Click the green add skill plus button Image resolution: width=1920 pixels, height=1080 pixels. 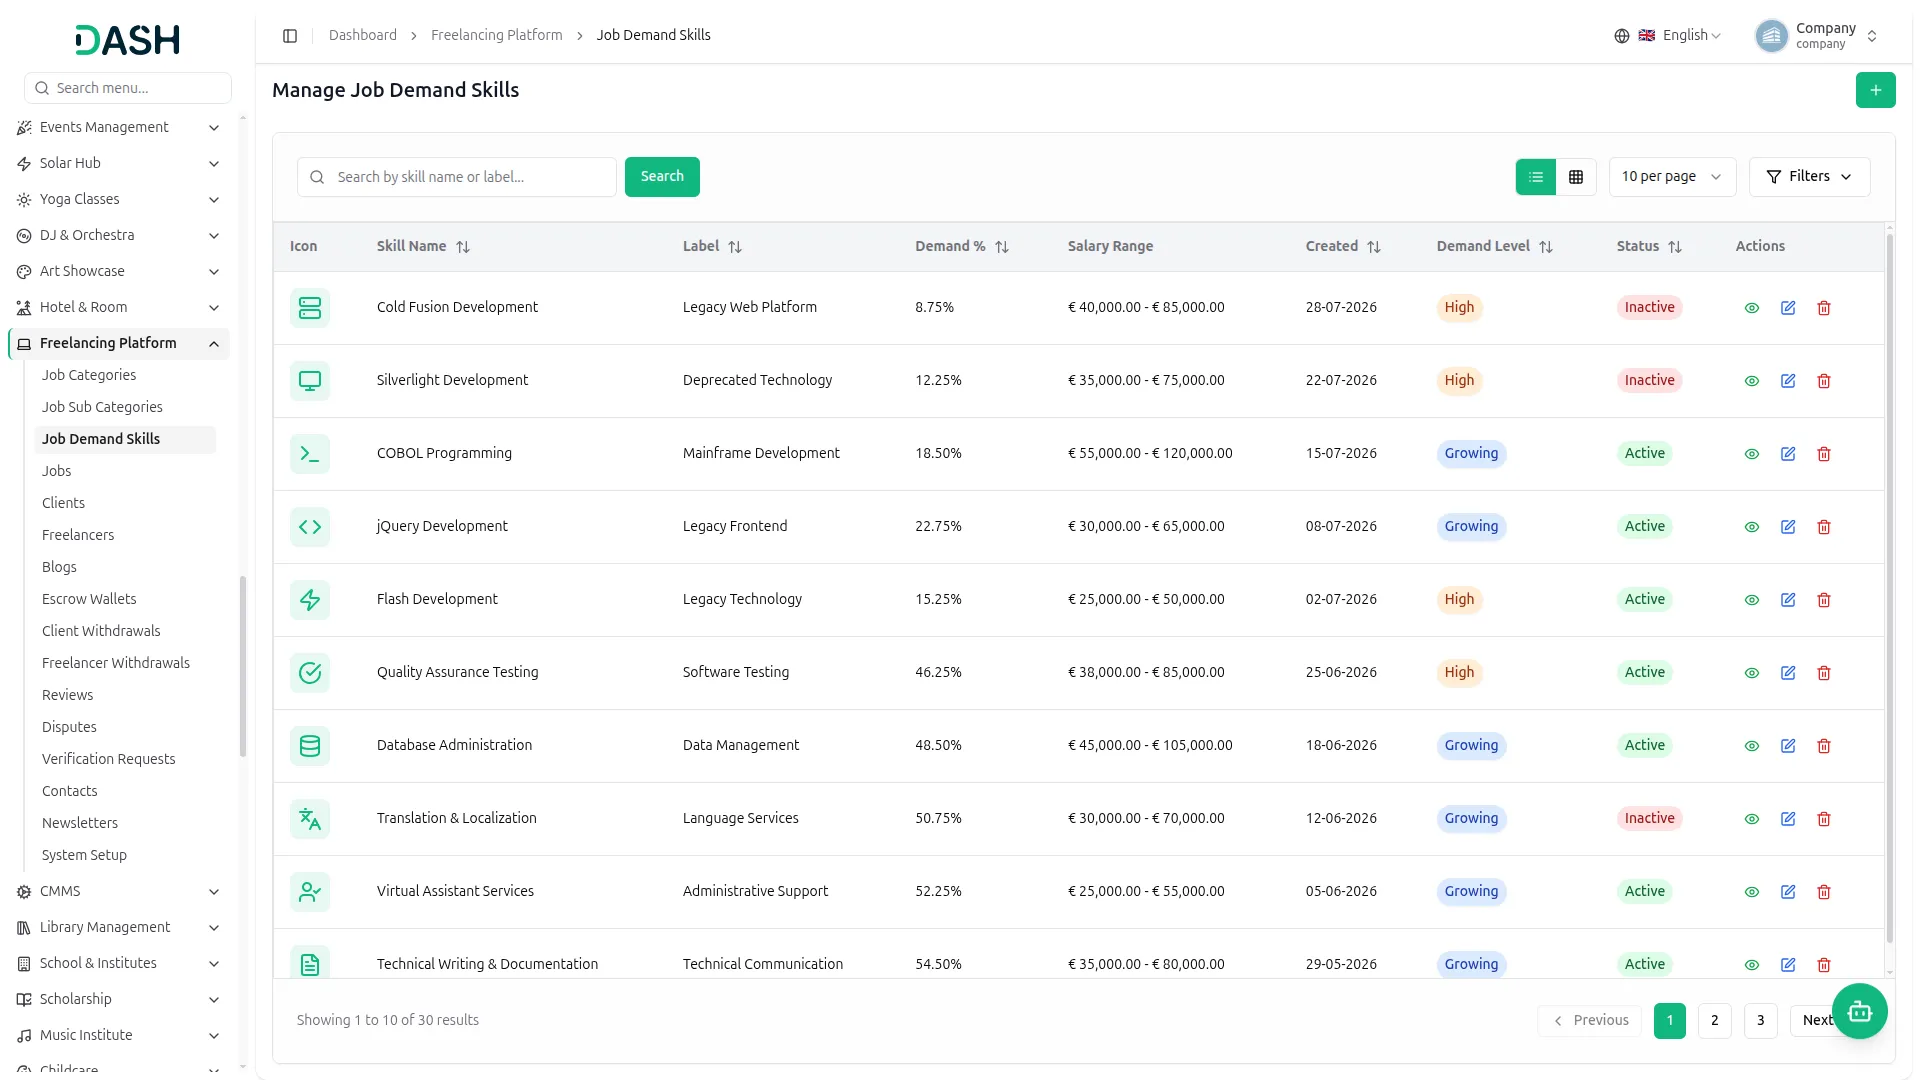tap(1875, 90)
